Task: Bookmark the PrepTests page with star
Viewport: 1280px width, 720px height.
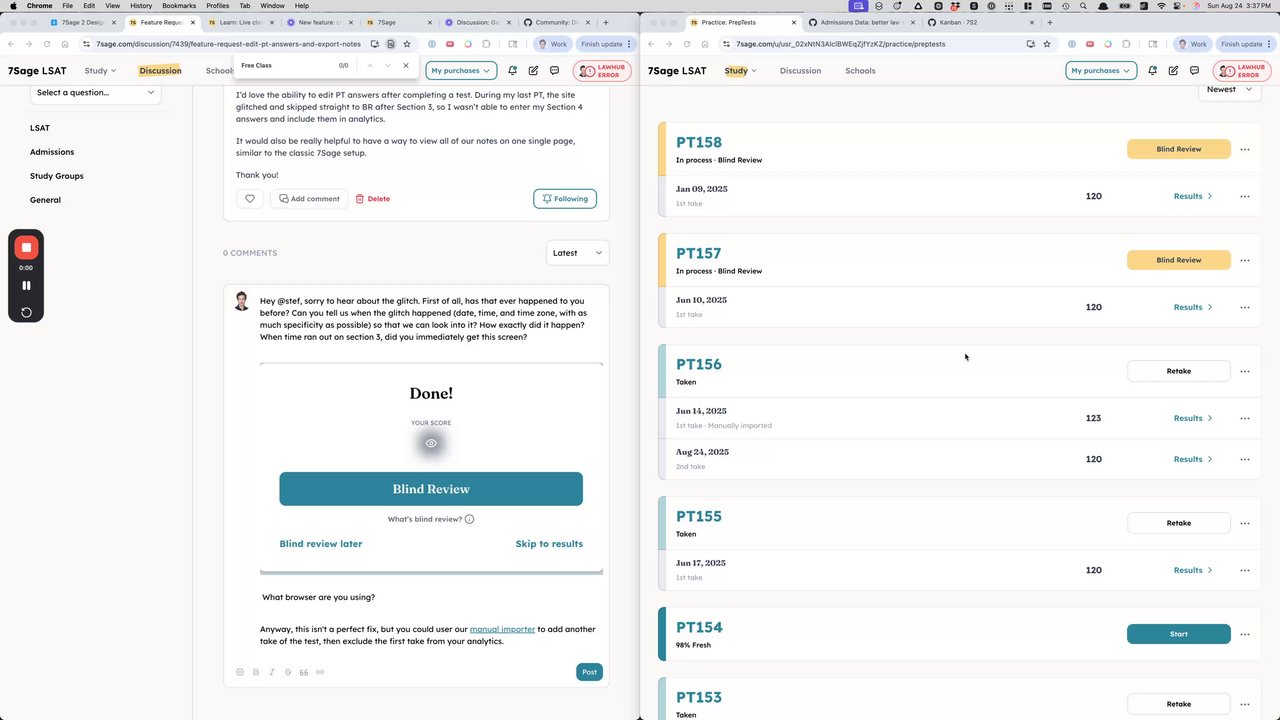Action: [1047, 44]
